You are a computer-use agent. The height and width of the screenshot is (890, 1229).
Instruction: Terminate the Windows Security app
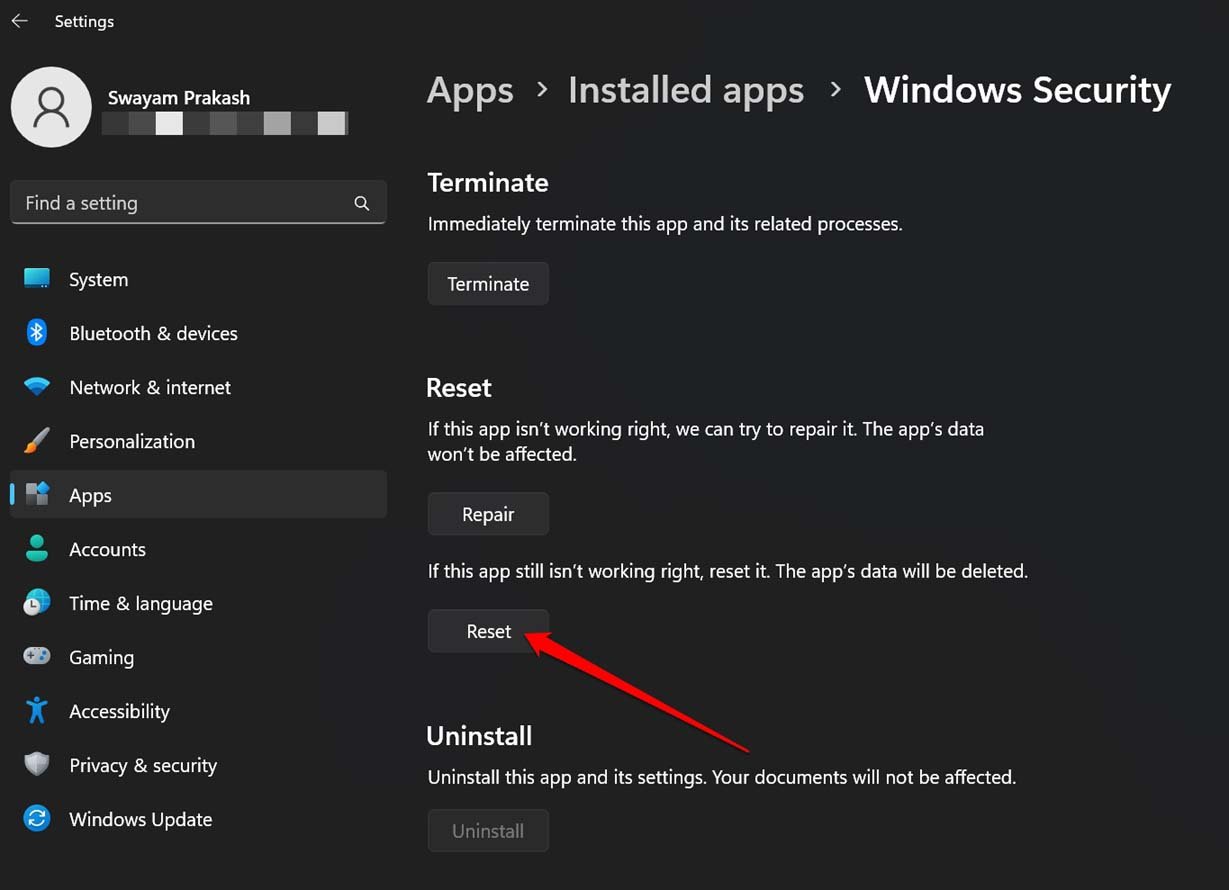(x=488, y=283)
